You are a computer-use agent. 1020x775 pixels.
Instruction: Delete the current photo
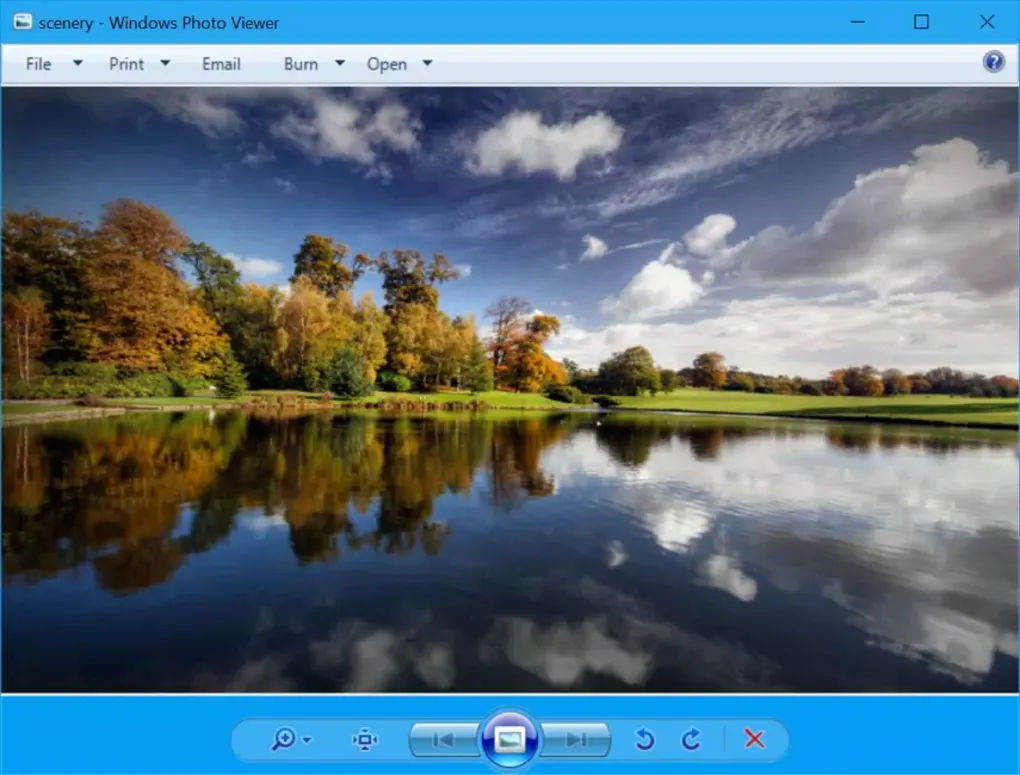753,739
